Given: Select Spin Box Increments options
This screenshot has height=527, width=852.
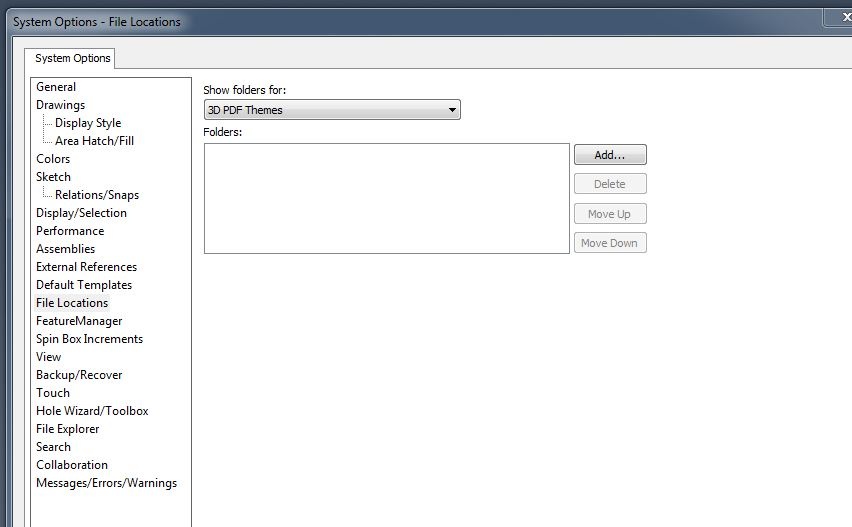Looking at the screenshot, I should pyautogui.click(x=90, y=339).
